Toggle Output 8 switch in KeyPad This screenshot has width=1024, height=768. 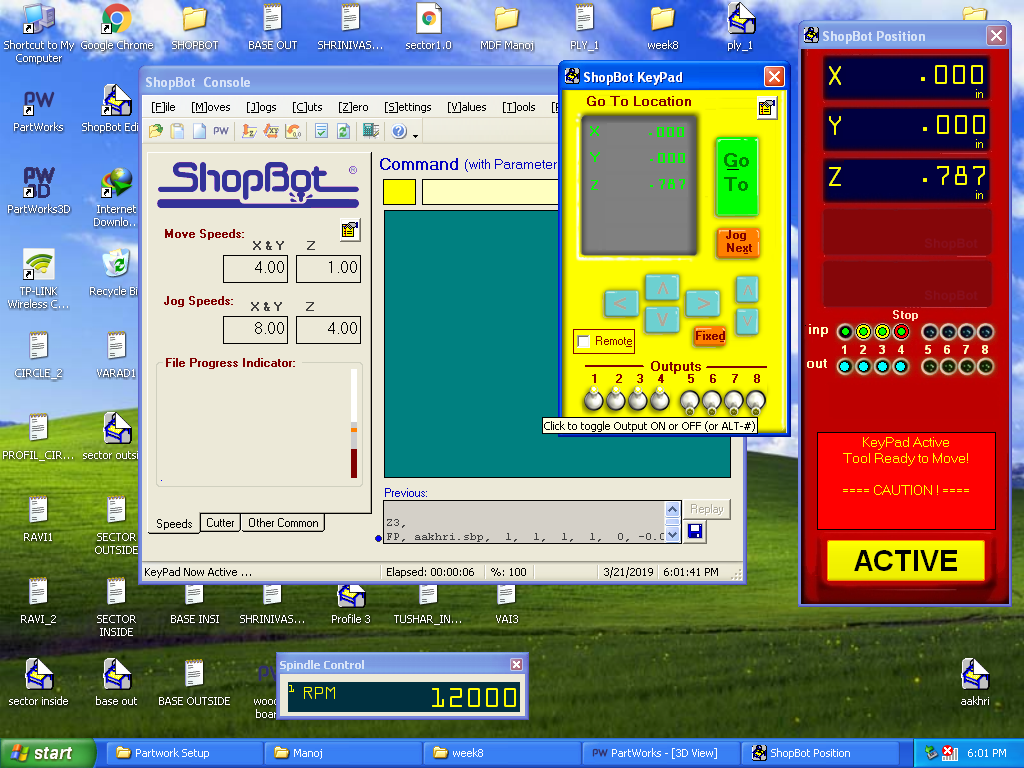point(756,402)
